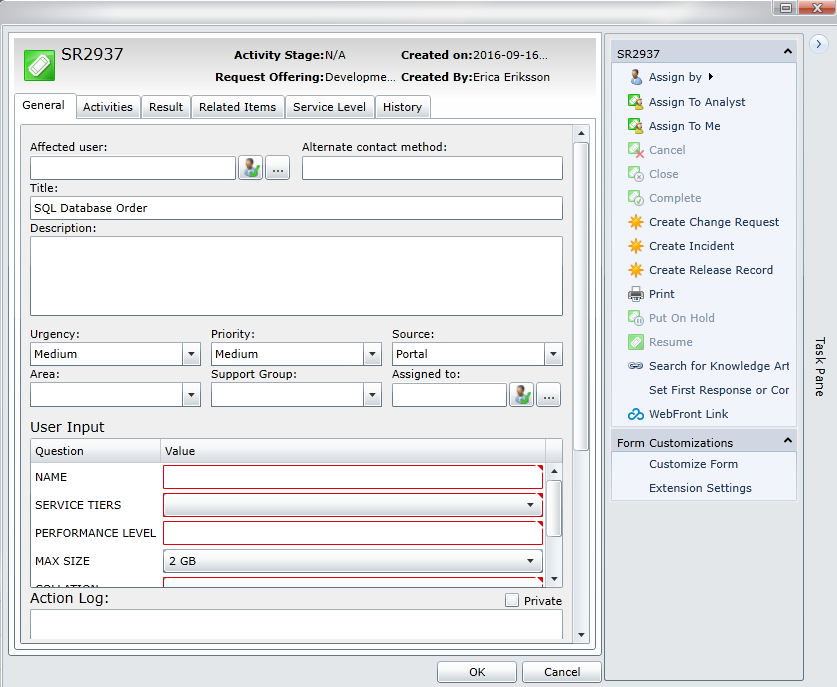Click the WebFront Link cloud icon
837x687 pixels.
636,414
